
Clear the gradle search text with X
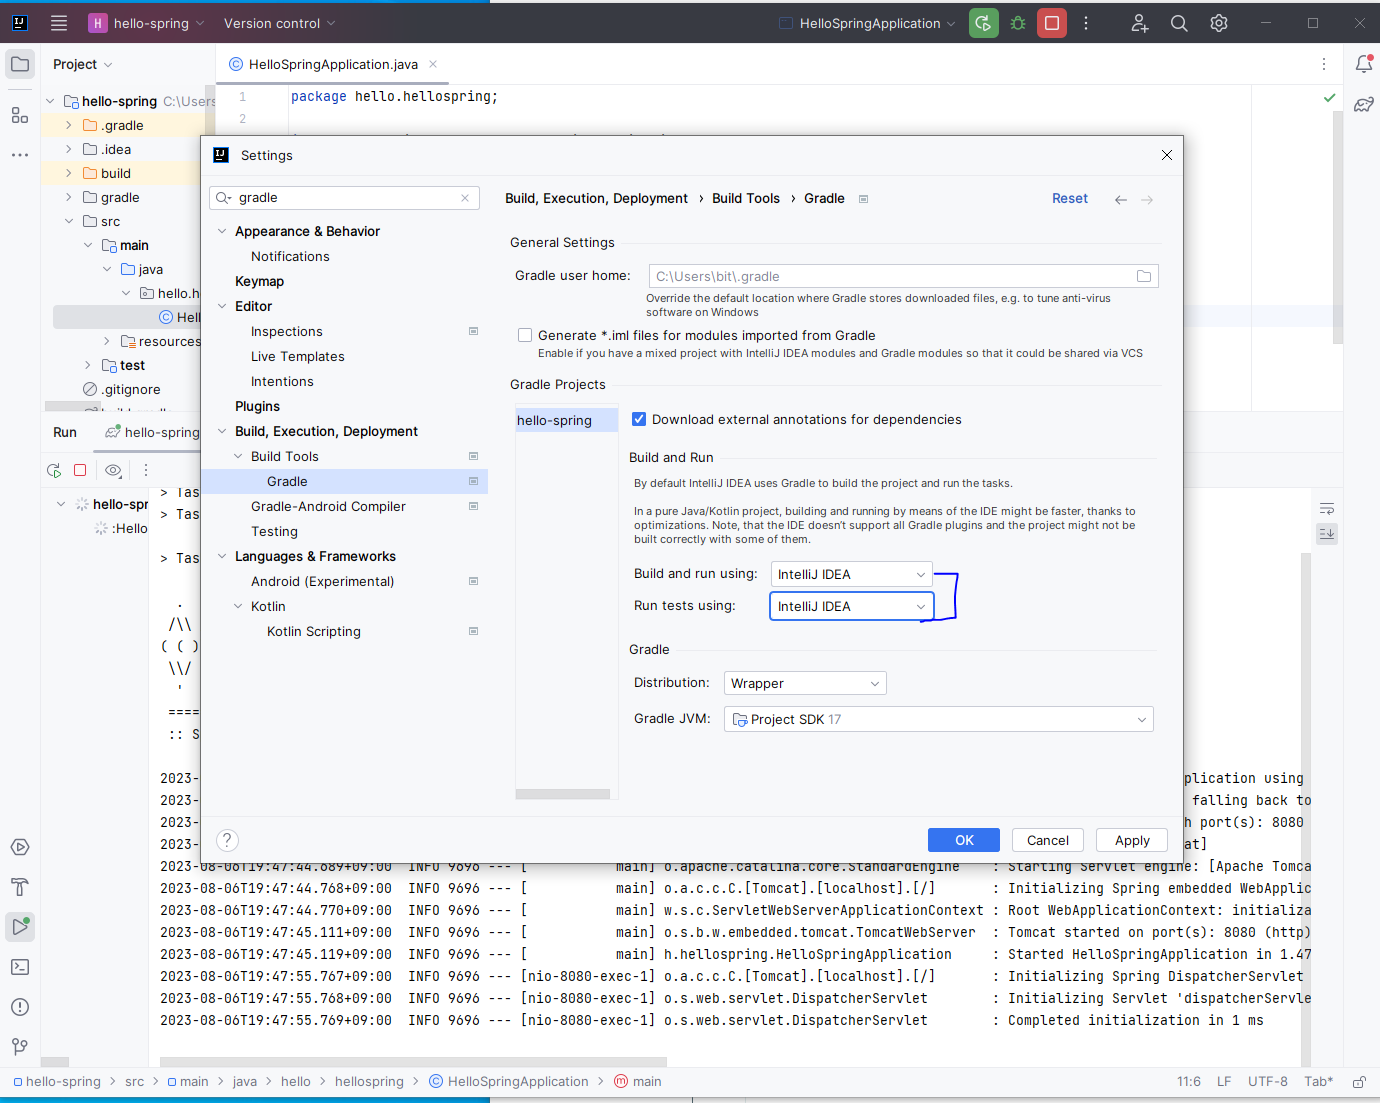pos(465,198)
